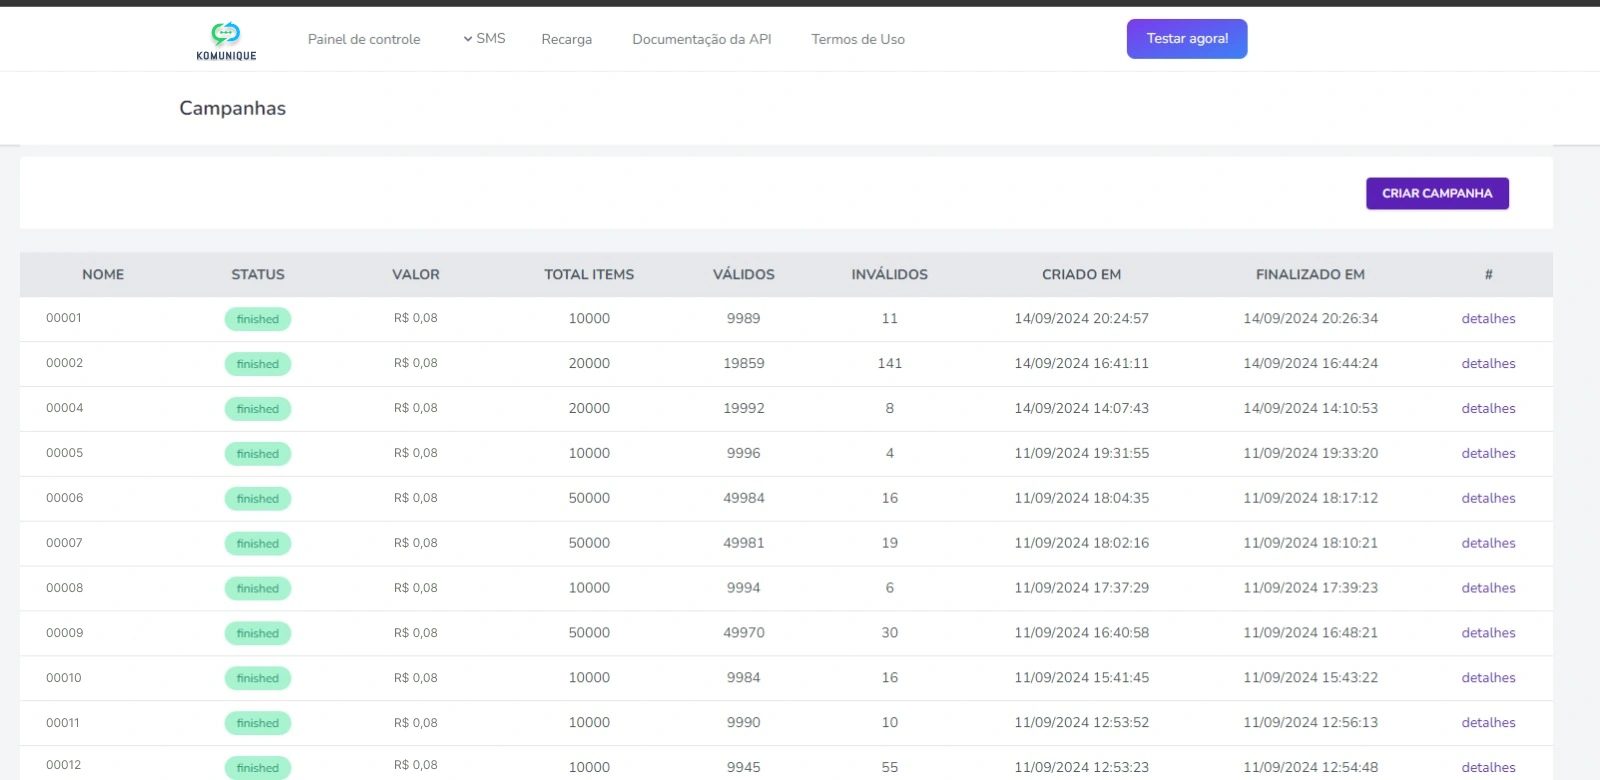Open detalhes for campaign 00005
Screen dimensions: 1600x780
click(x=1488, y=453)
